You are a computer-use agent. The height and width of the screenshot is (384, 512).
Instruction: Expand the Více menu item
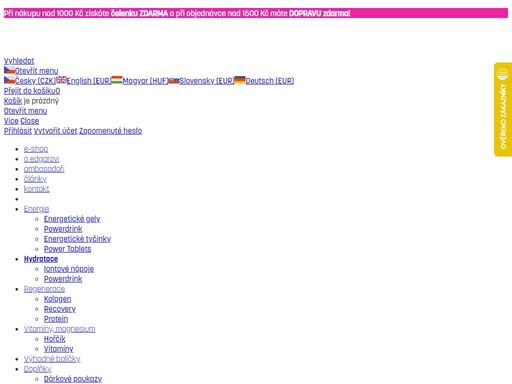(11, 121)
